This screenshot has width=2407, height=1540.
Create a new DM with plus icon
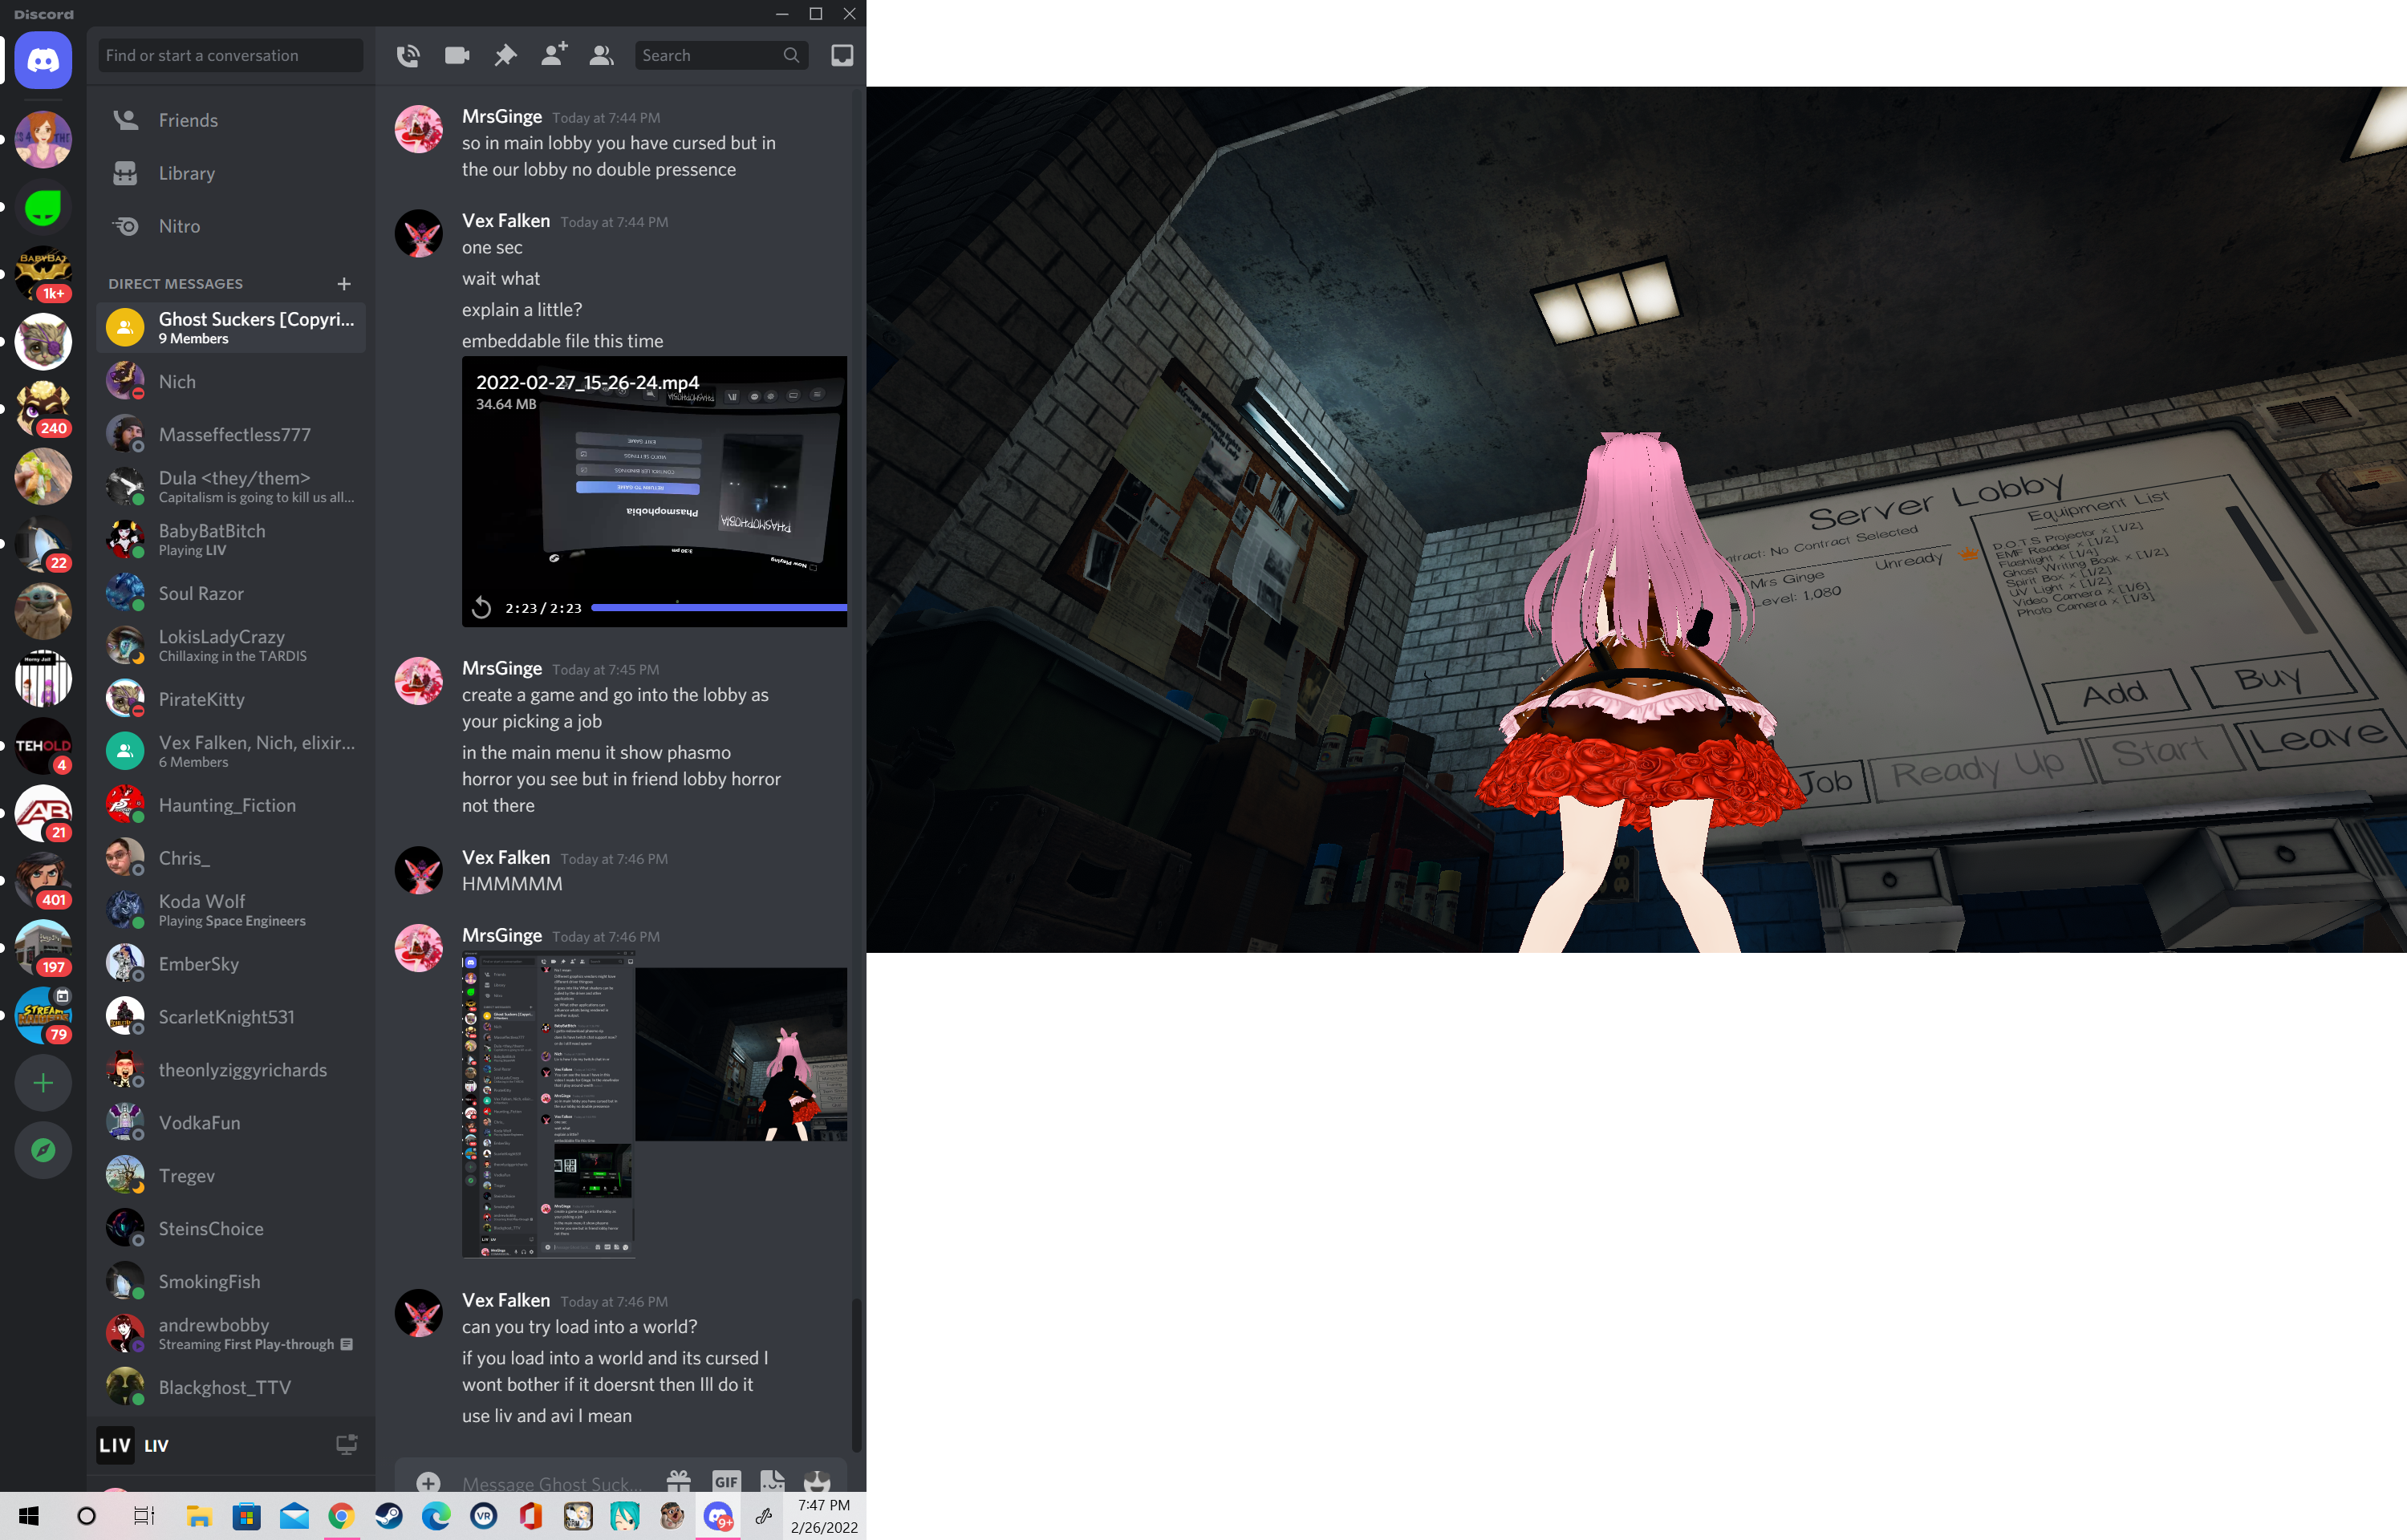344,284
